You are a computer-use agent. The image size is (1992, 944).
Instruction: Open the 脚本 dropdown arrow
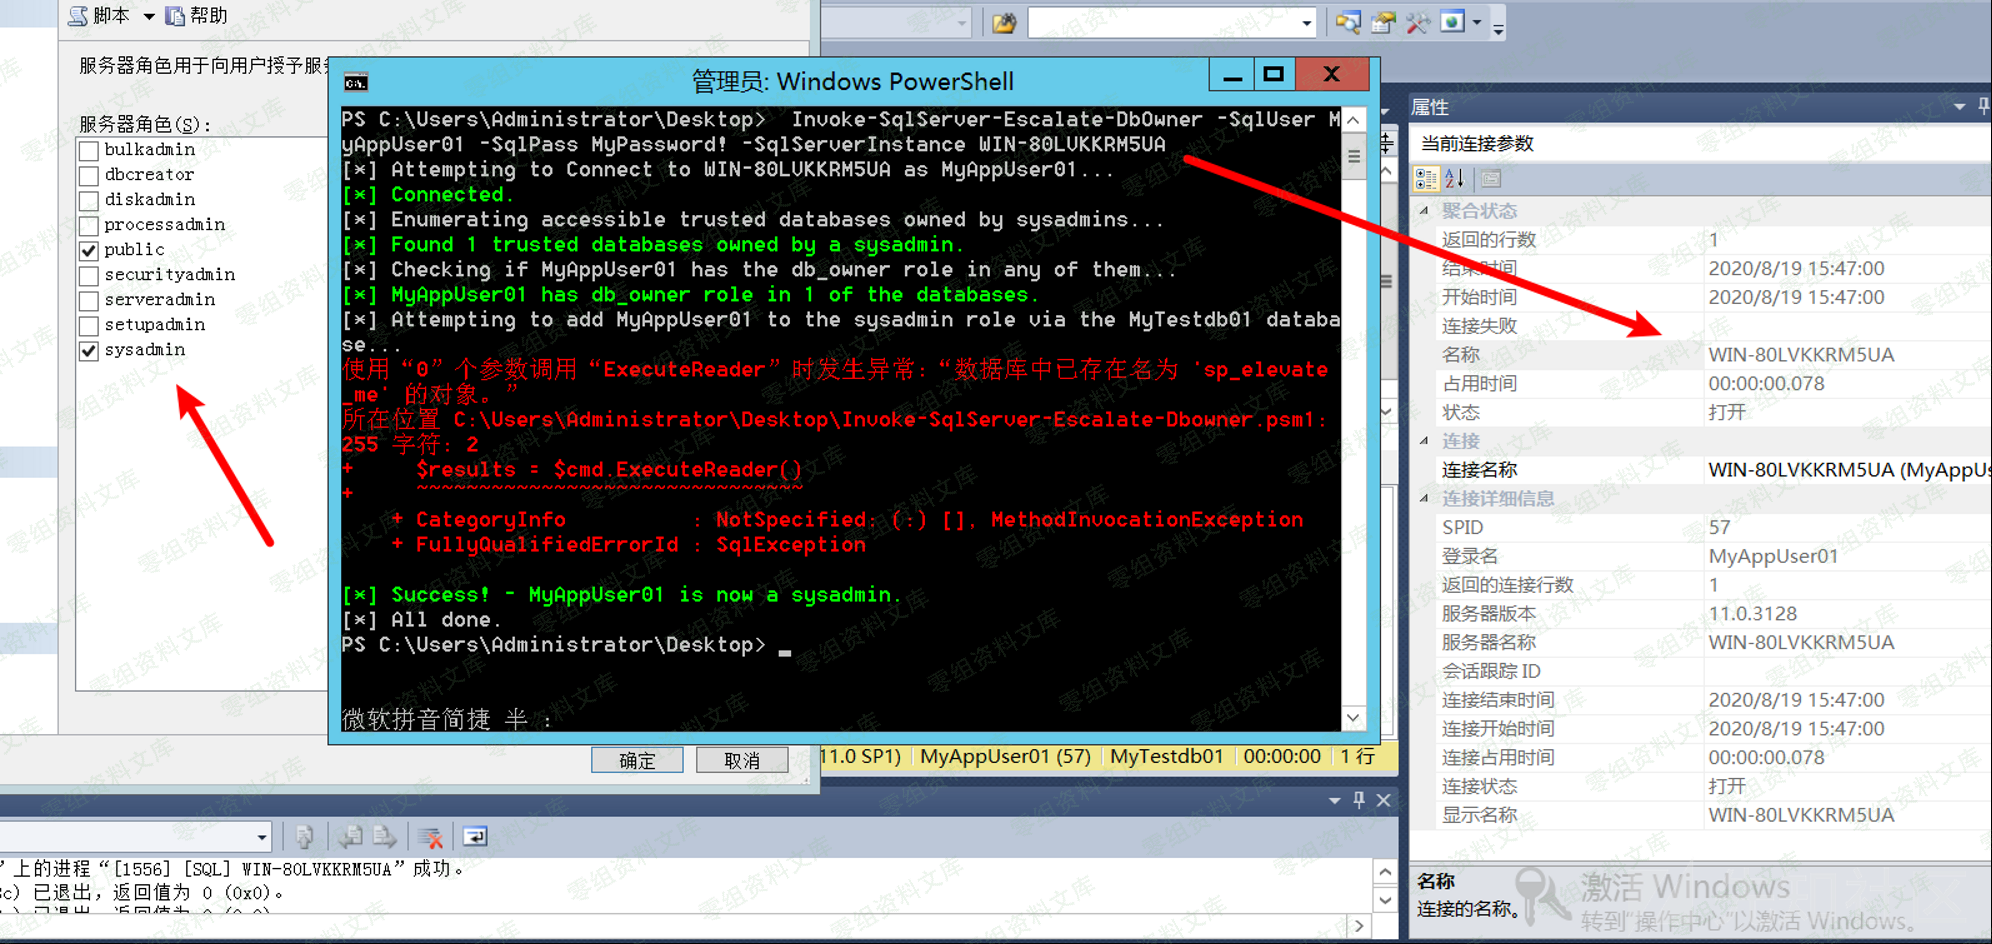149,16
